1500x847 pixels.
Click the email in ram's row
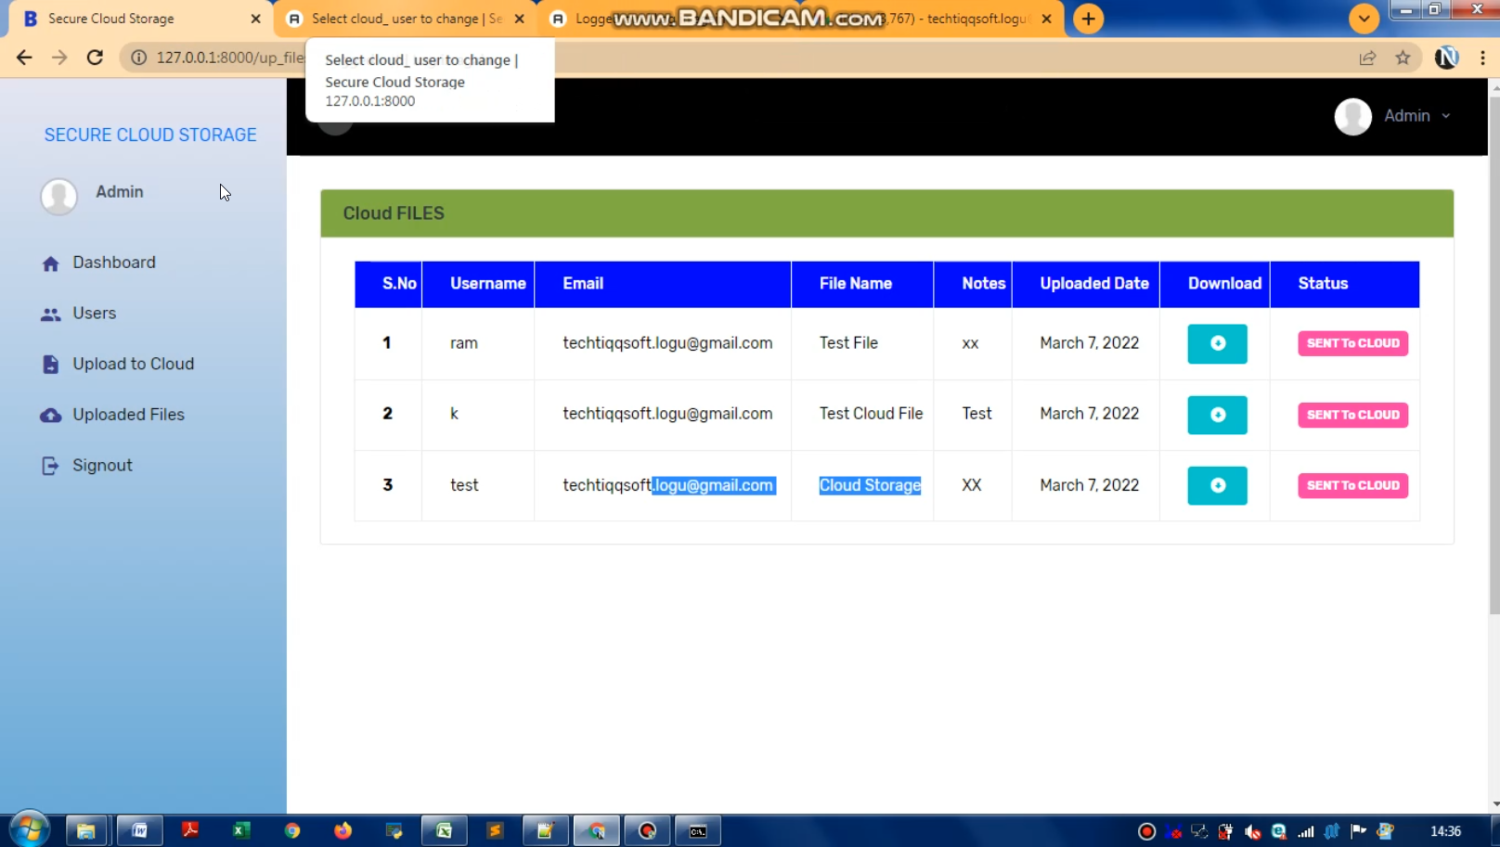pos(667,343)
